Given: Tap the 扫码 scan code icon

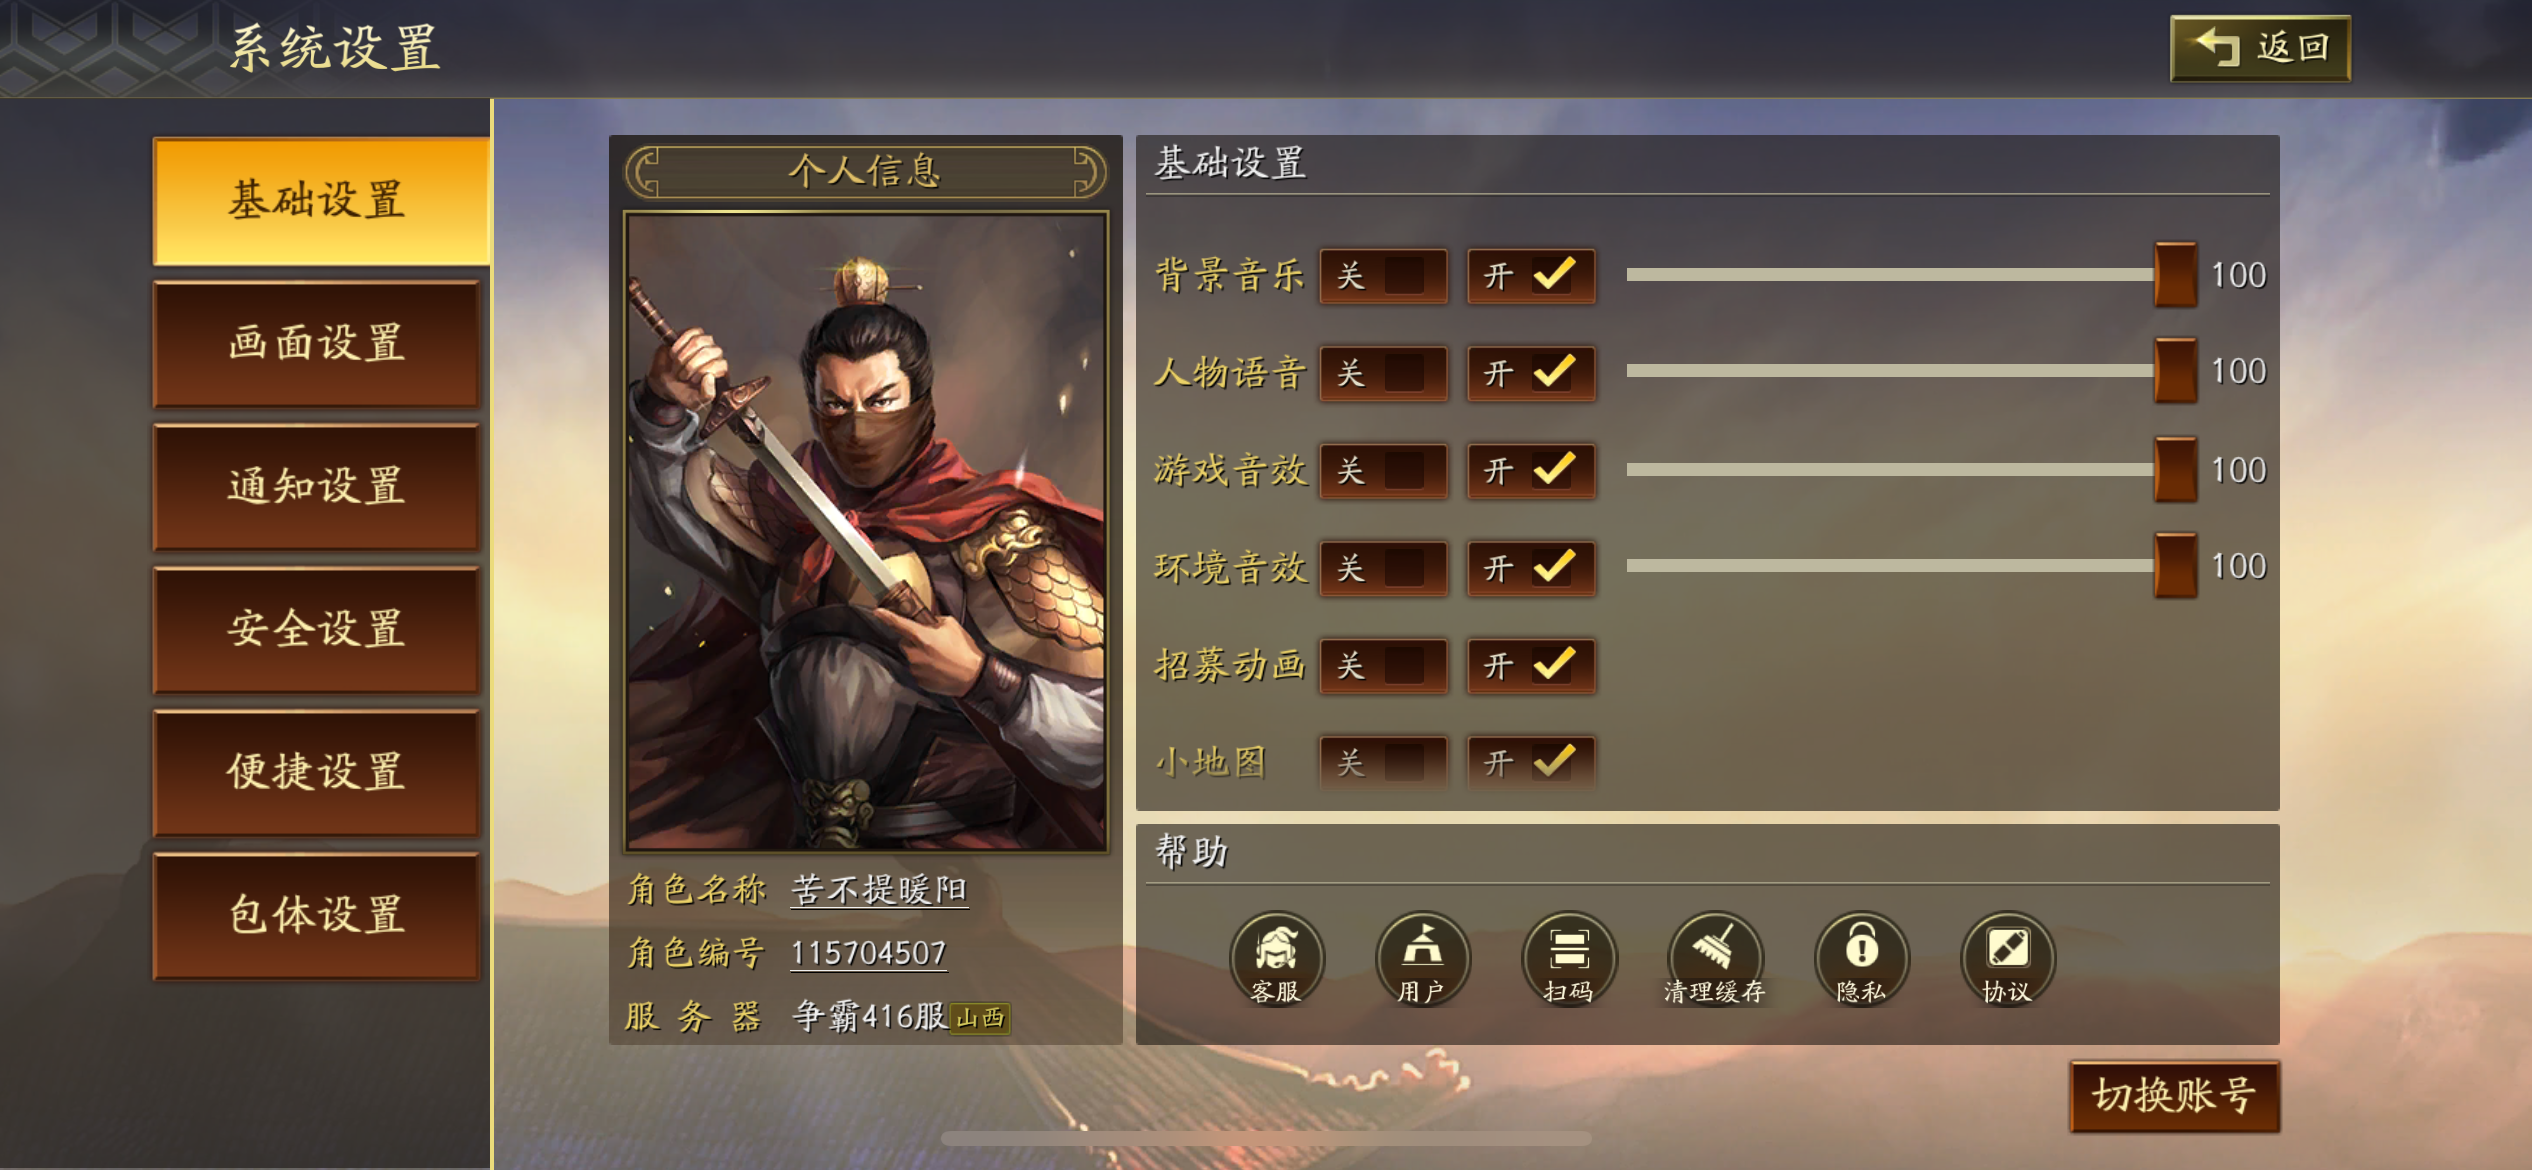Looking at the screenshot, I should [x=1568, y=958].
